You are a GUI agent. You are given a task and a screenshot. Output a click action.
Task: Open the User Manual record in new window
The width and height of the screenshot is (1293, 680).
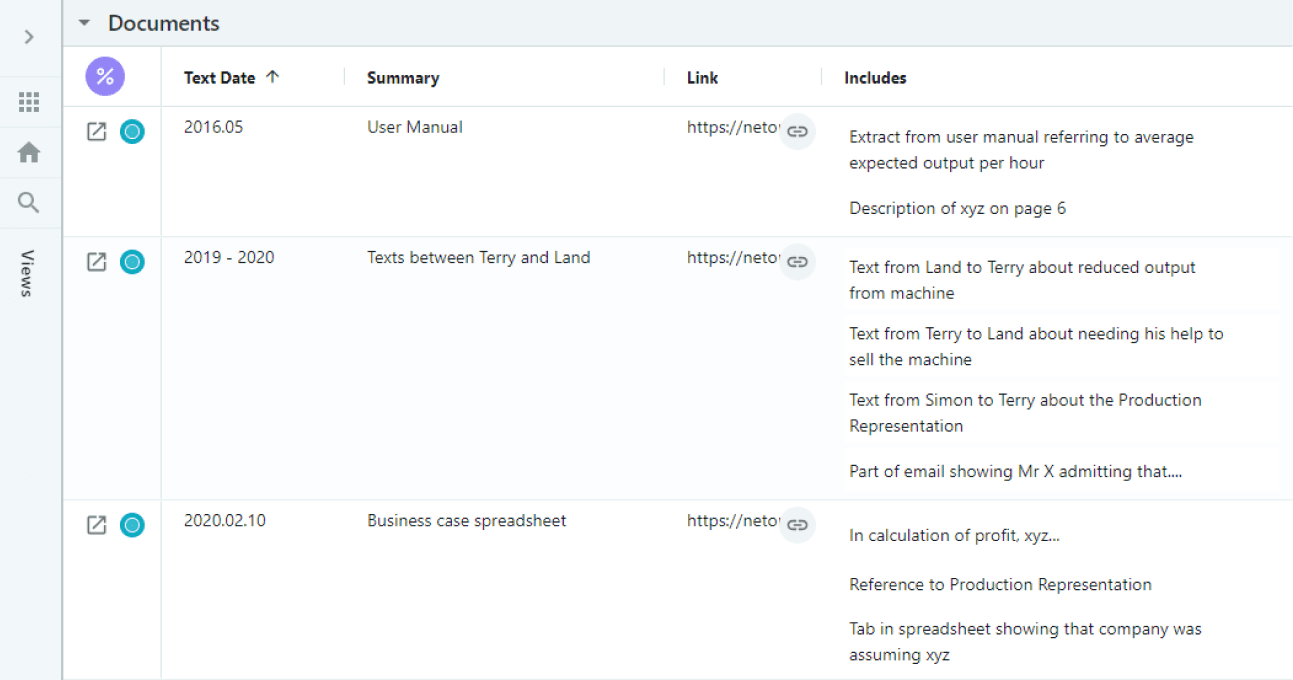click(x=96, y=131)
